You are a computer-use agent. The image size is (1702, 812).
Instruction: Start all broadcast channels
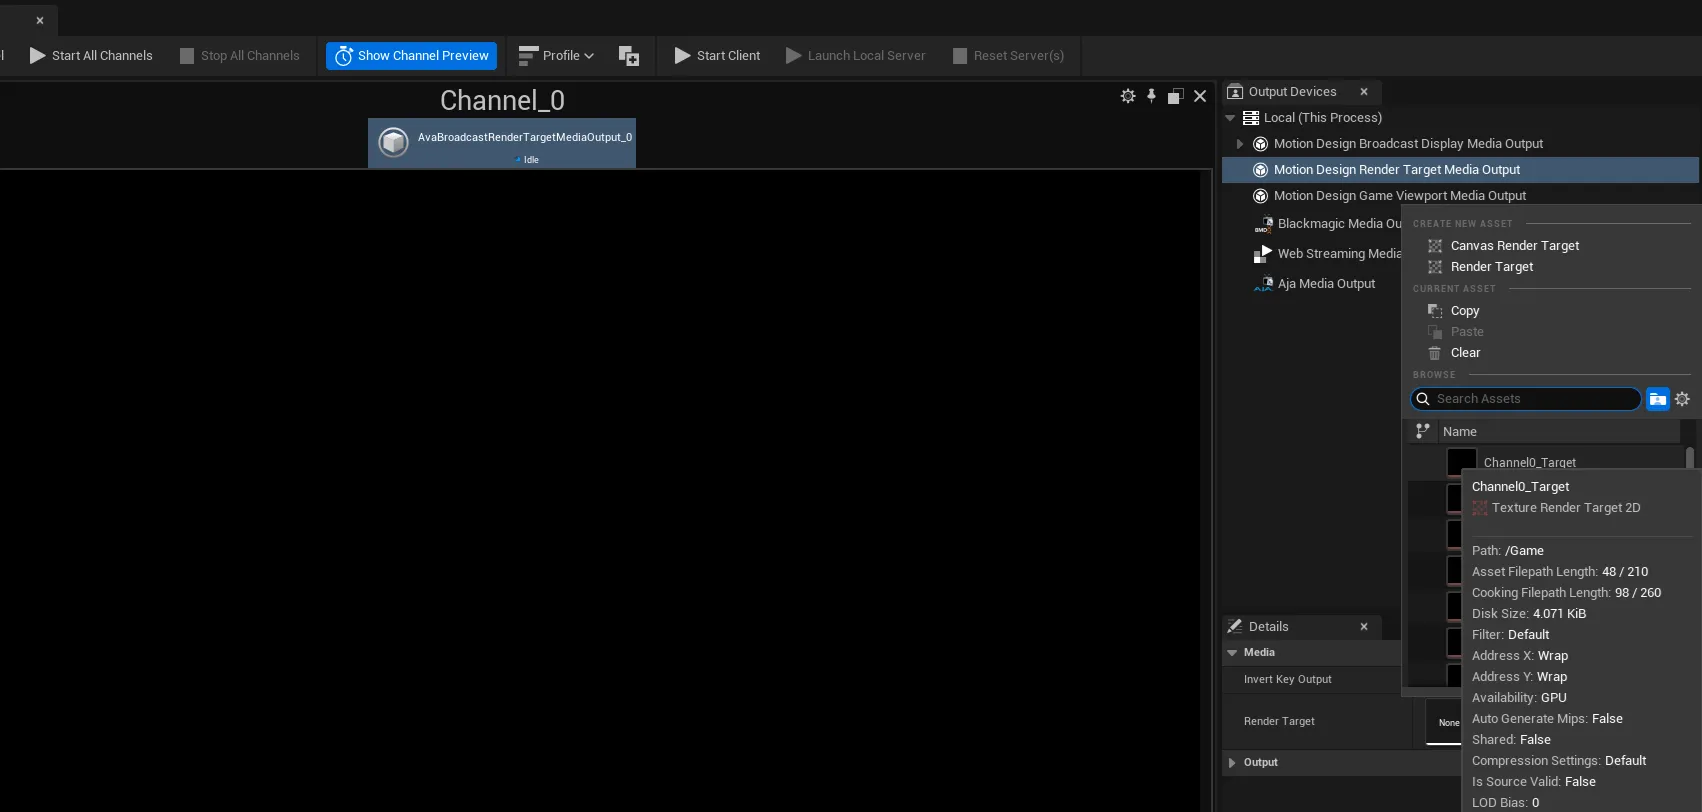pos(91,56)
